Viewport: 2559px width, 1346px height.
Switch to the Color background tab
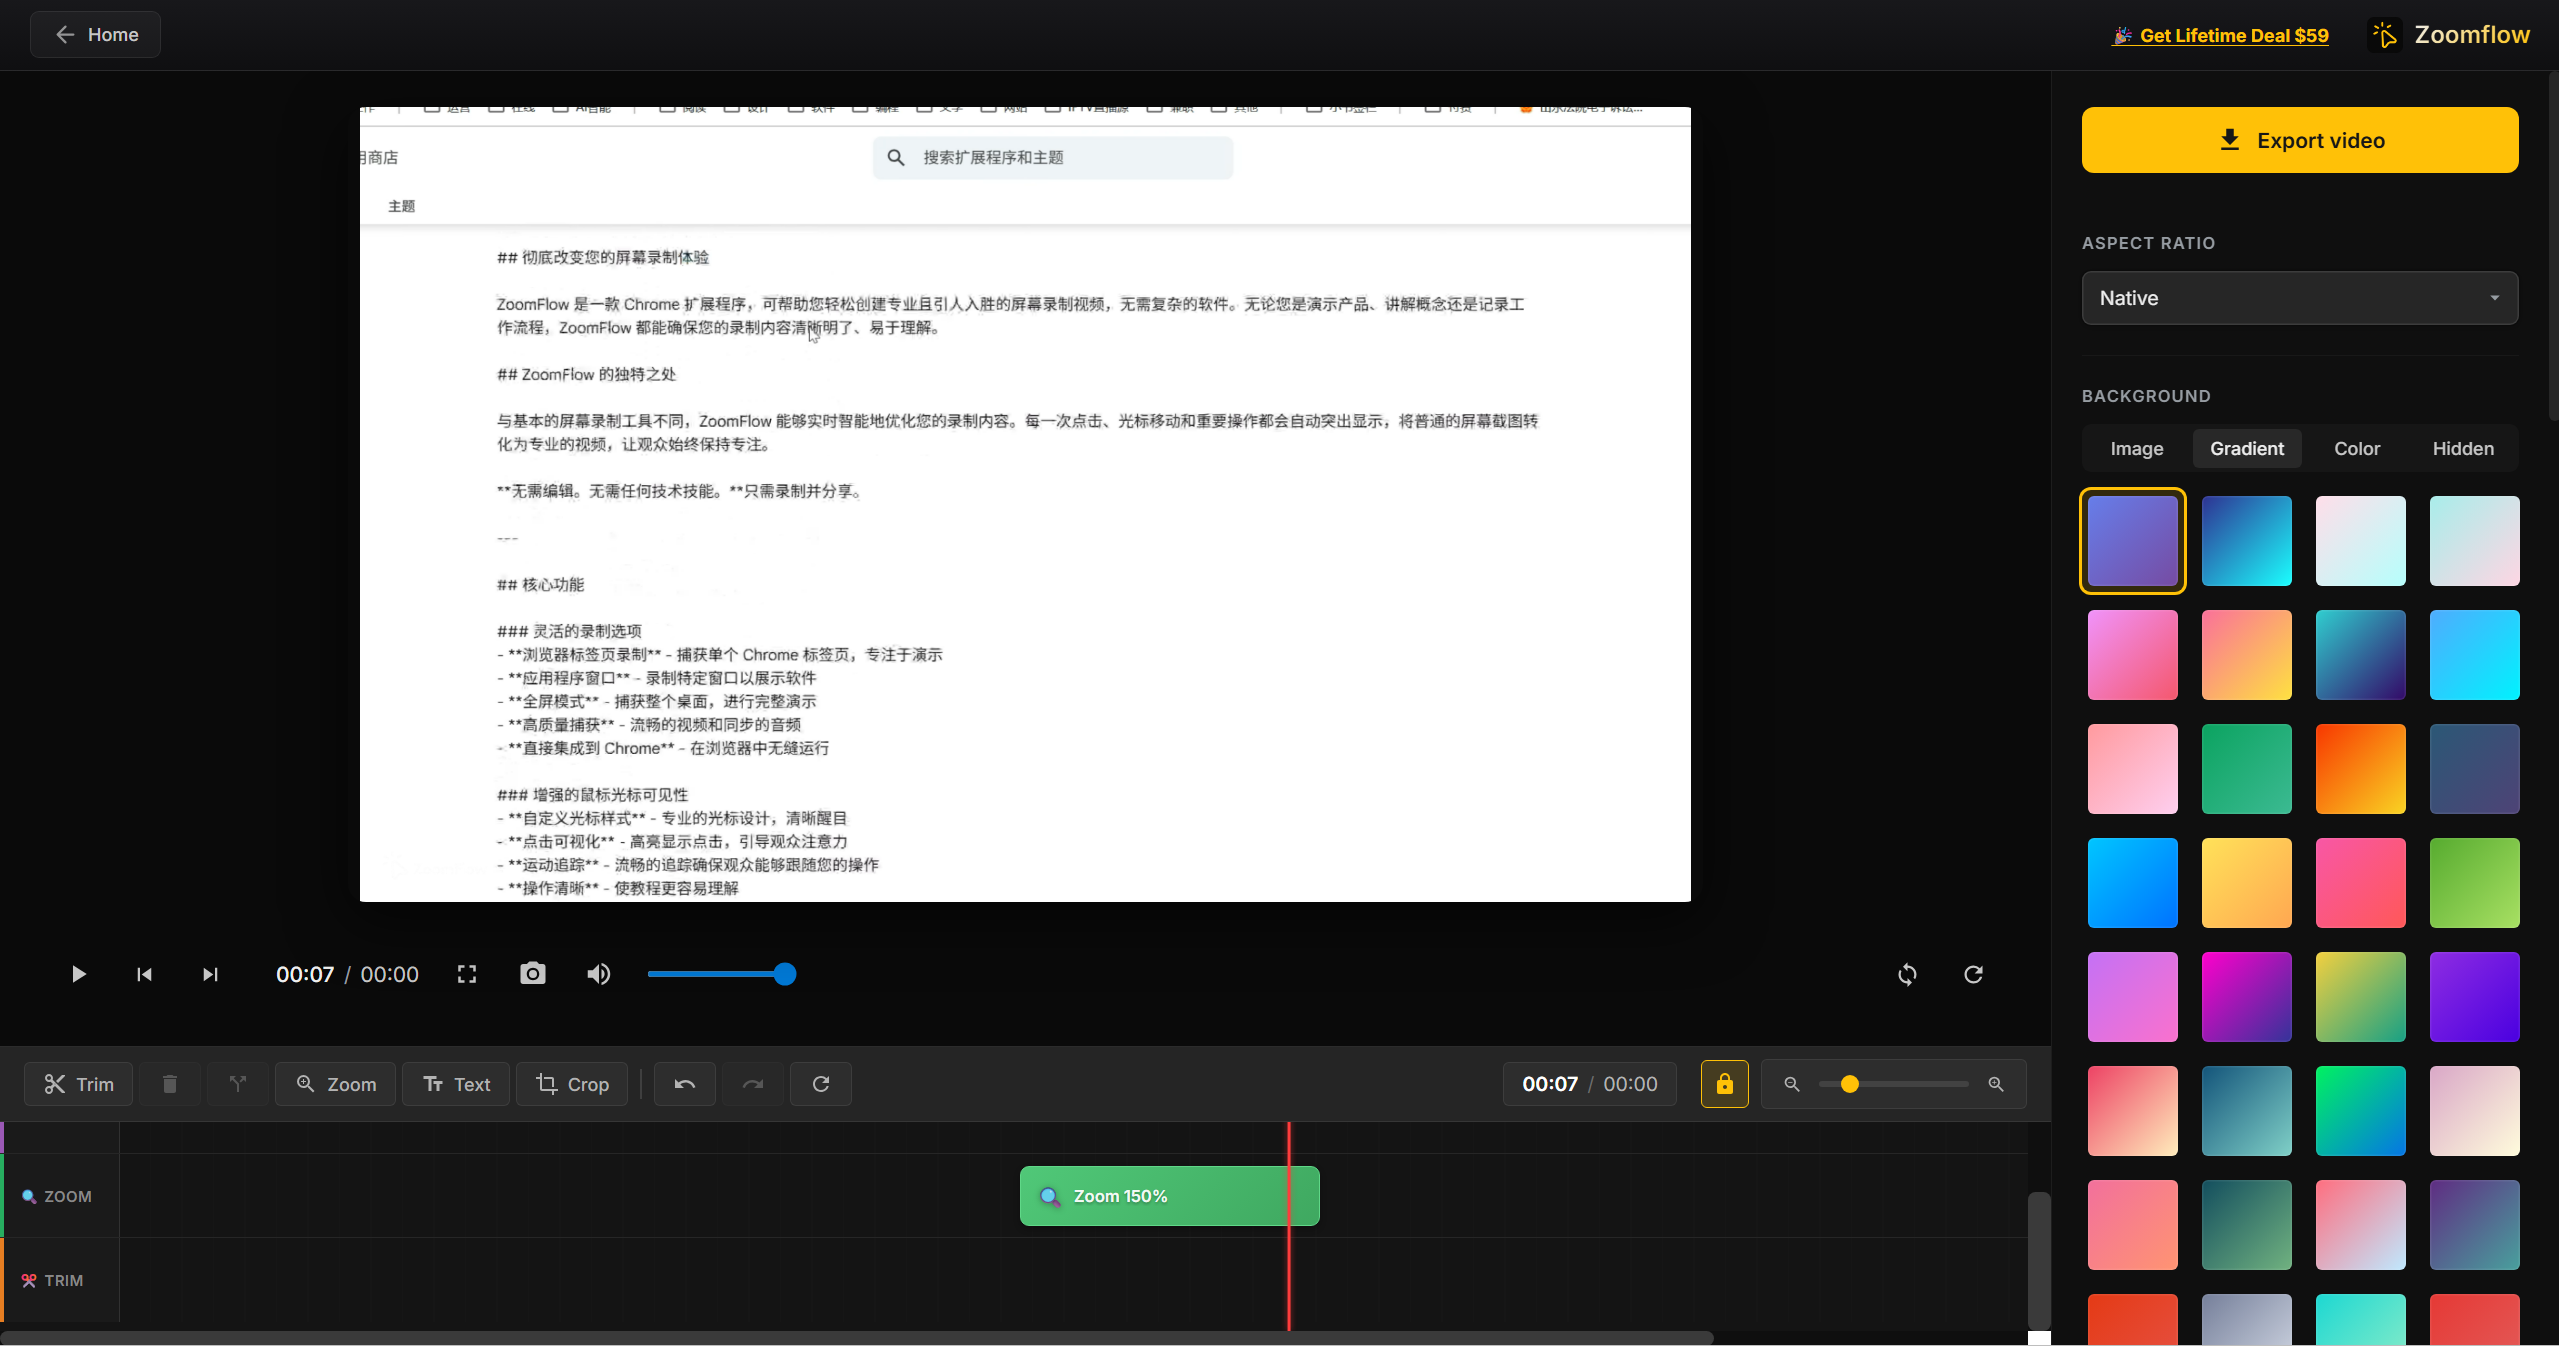click(x=2357, y=449)
